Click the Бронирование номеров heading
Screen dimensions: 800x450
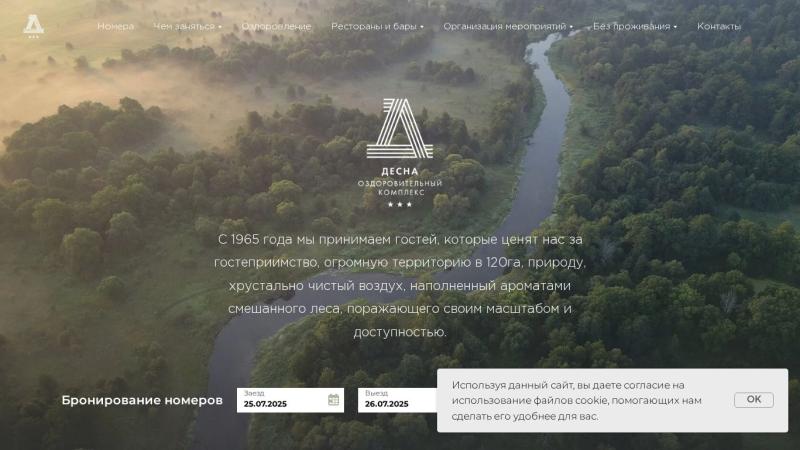[142, 400]
